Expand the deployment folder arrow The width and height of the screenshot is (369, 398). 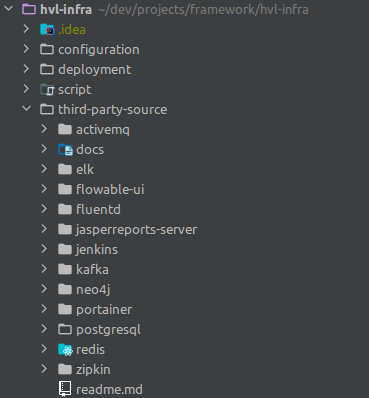click(x=26, y=69)
